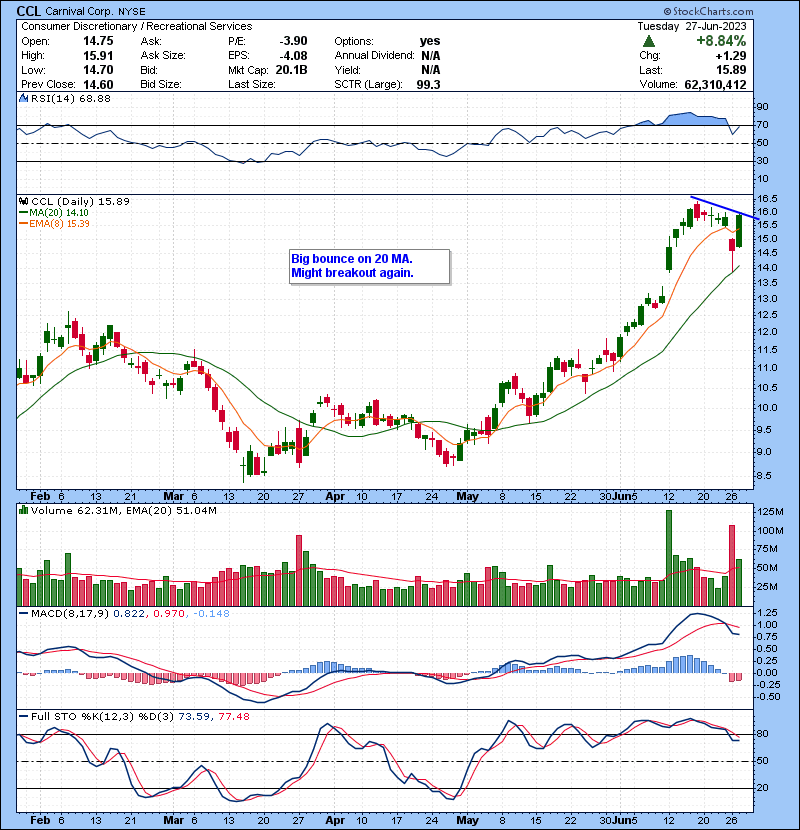Screen dimensions: 800x830
Task: Click the StockCharts.com copyright text
Action: (x=708, y=11)
